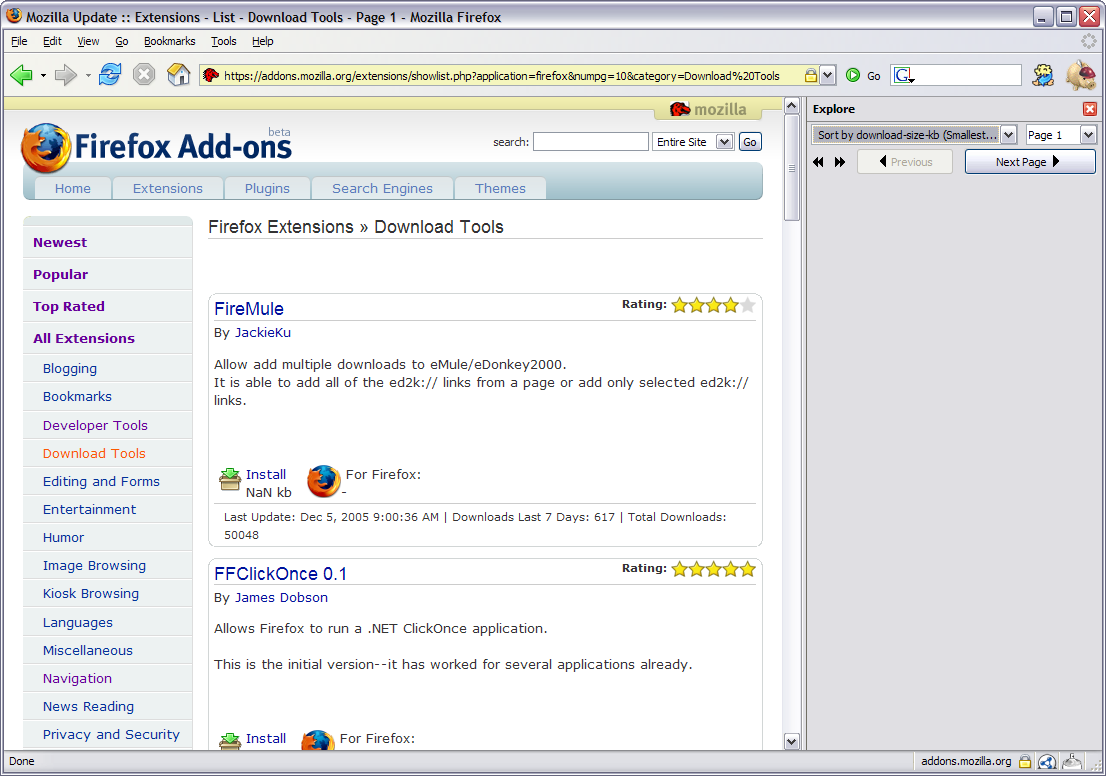This screenshot has height=776, width=1106.
Task: Click the Stop loading icon
Action: [x=144, y=75]
